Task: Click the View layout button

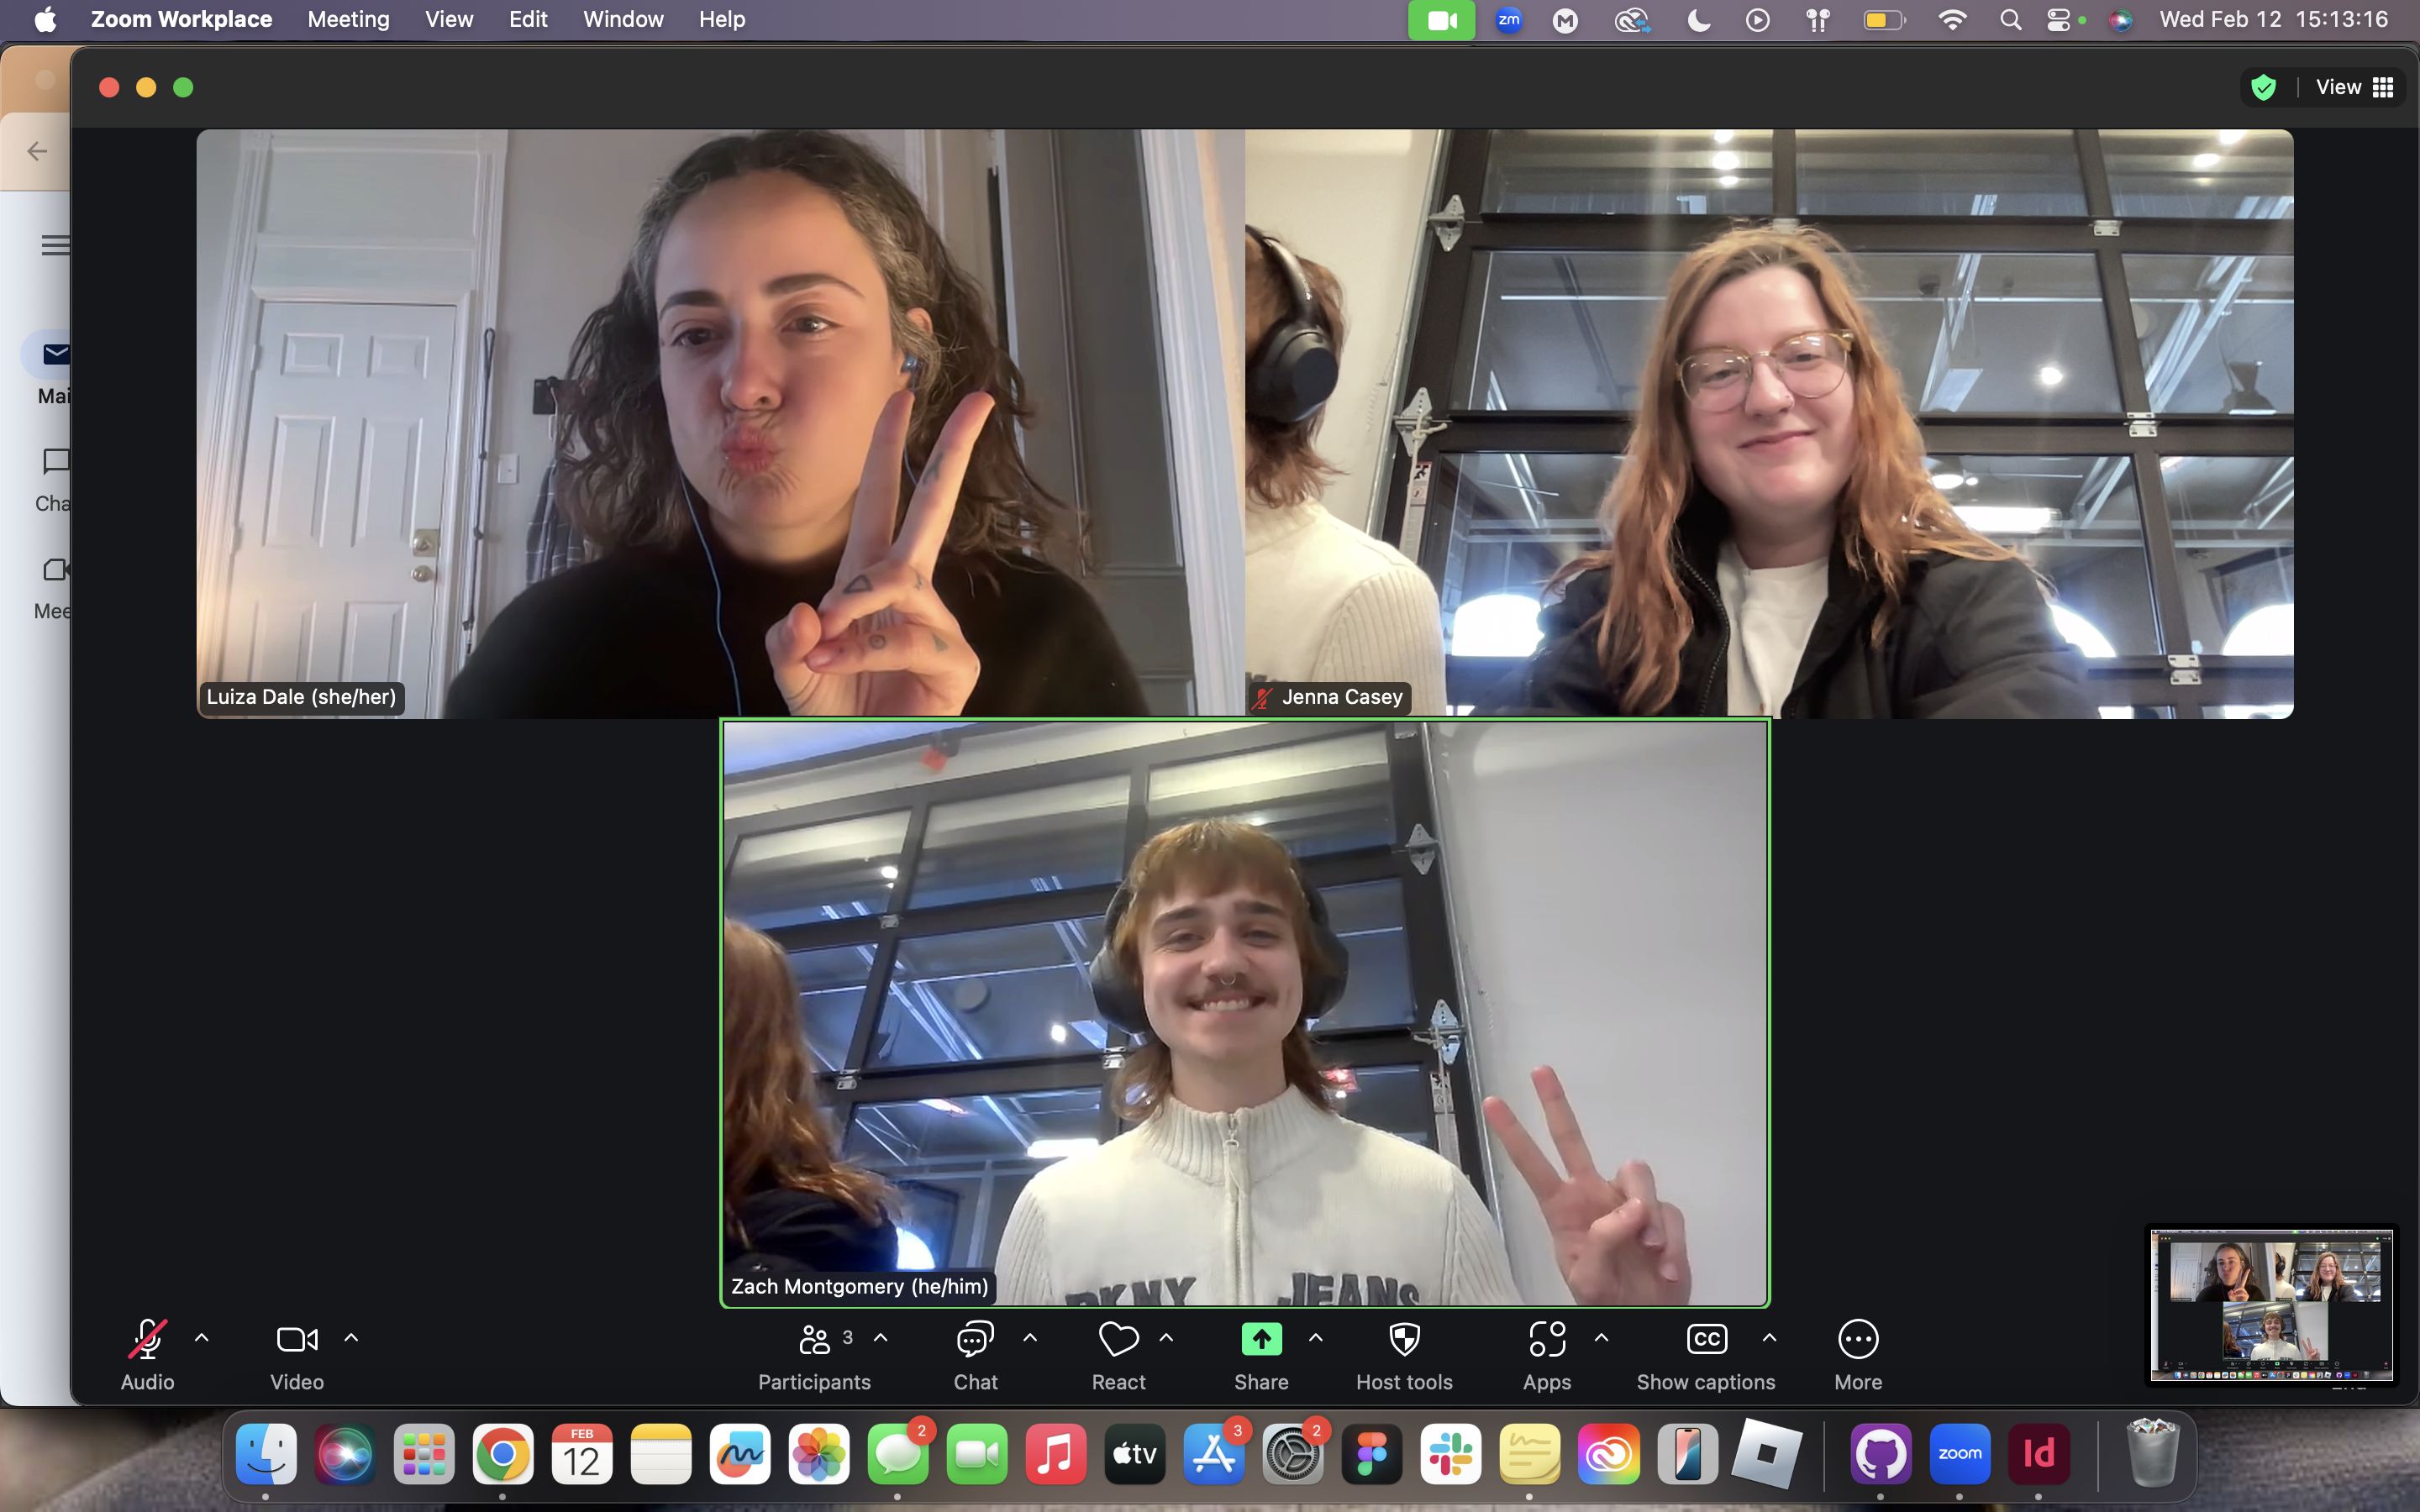Action: click(2354, 88)
